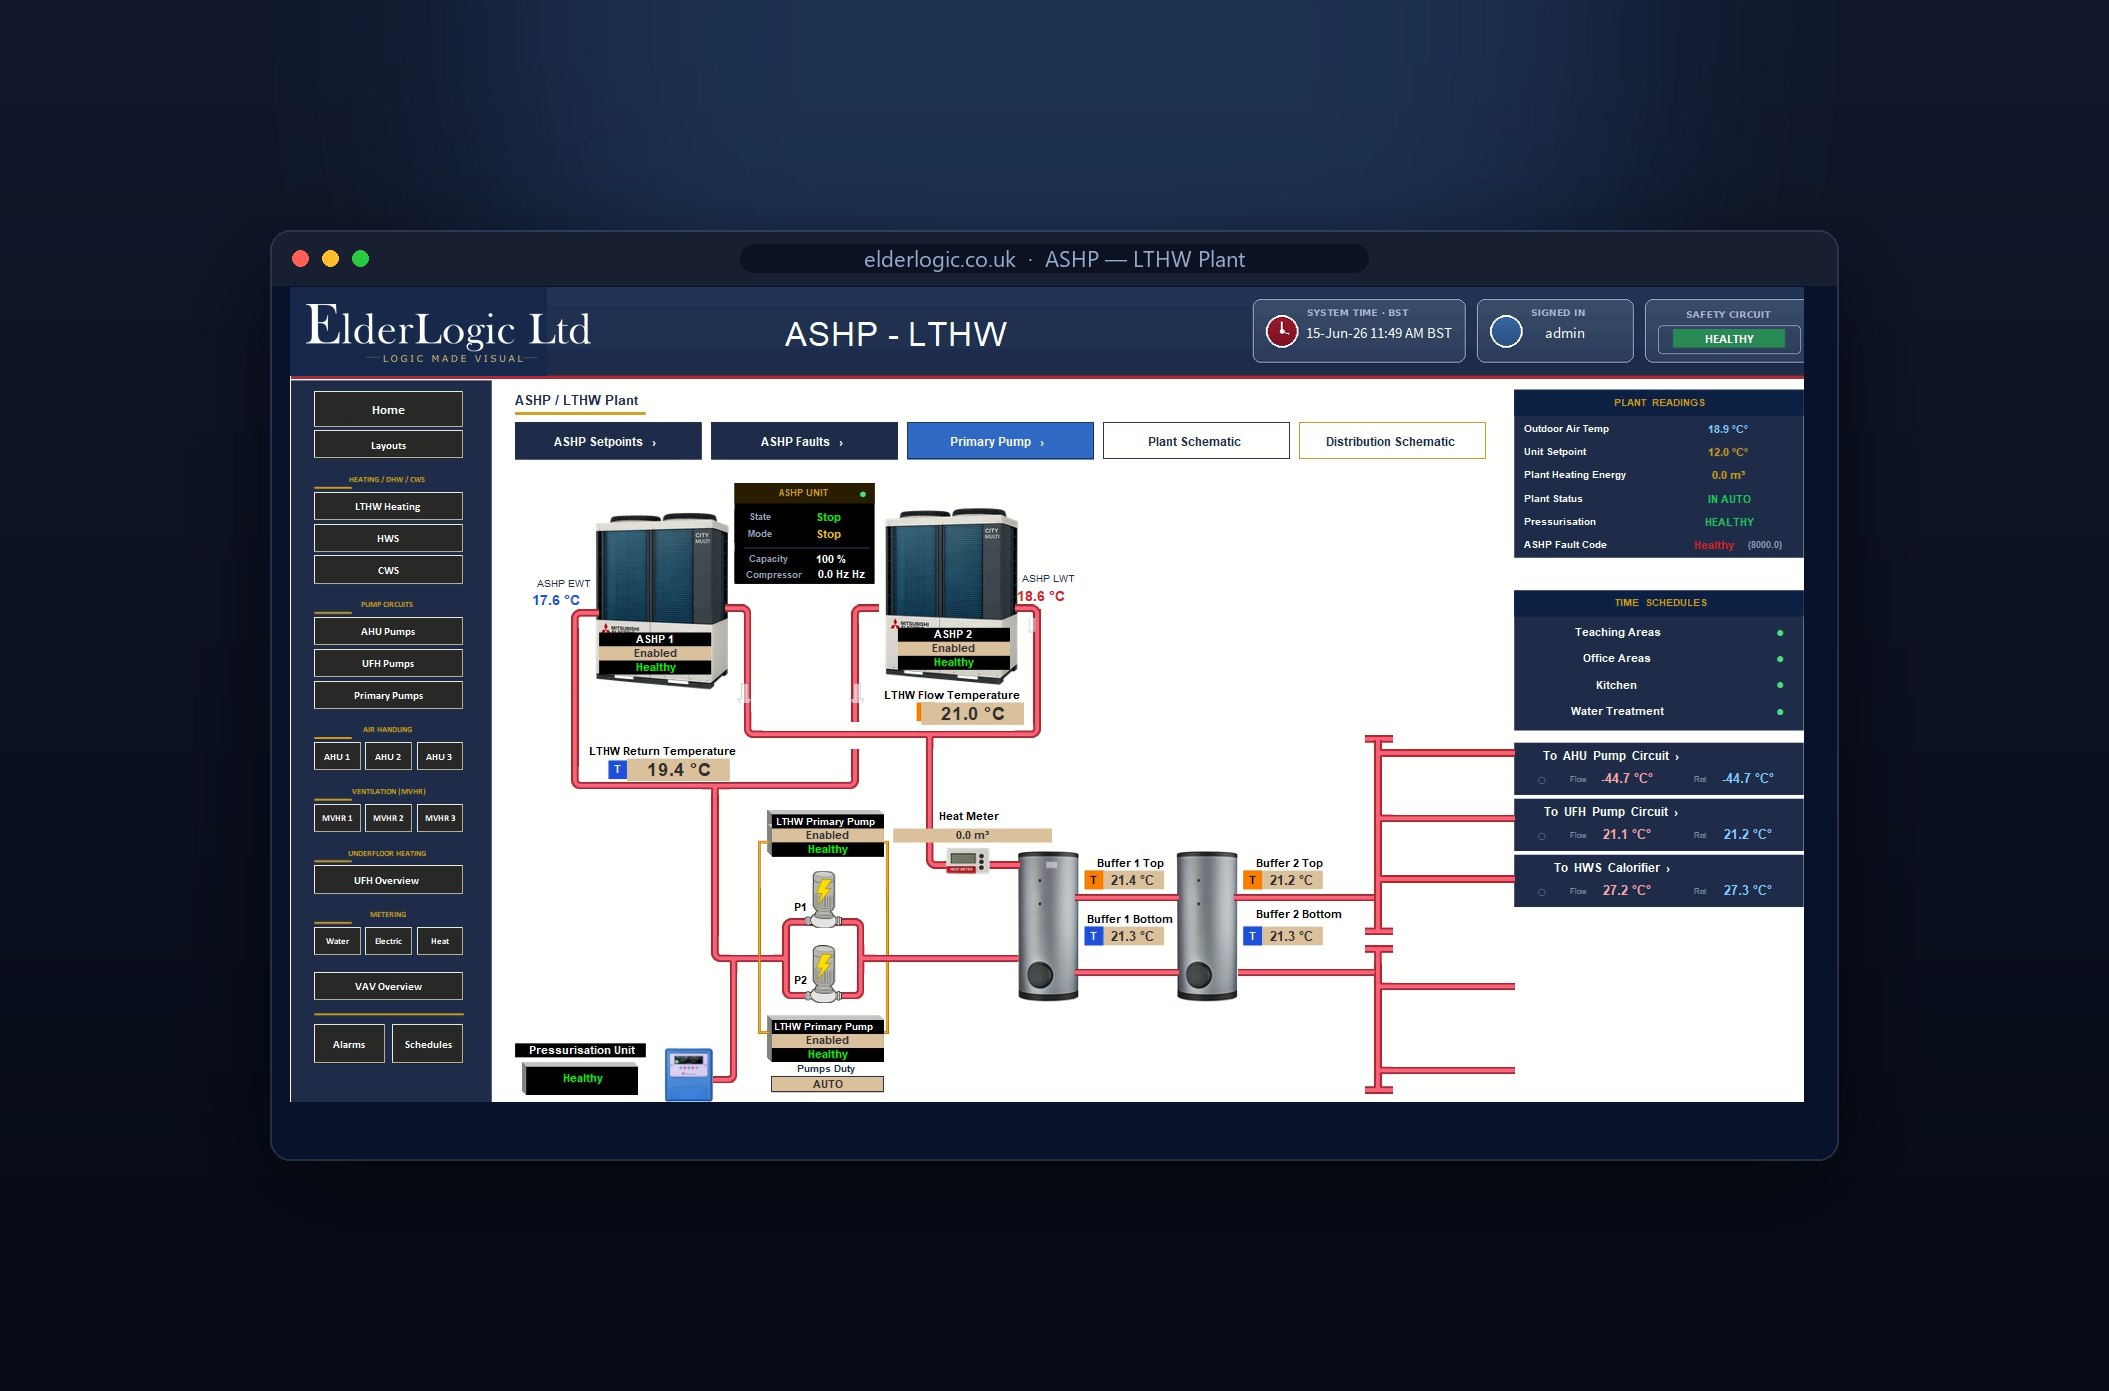Screen dimensions: 2109x1391
Task: Expand To HWS Calorifier
Action: click(x=1611, y=868)
